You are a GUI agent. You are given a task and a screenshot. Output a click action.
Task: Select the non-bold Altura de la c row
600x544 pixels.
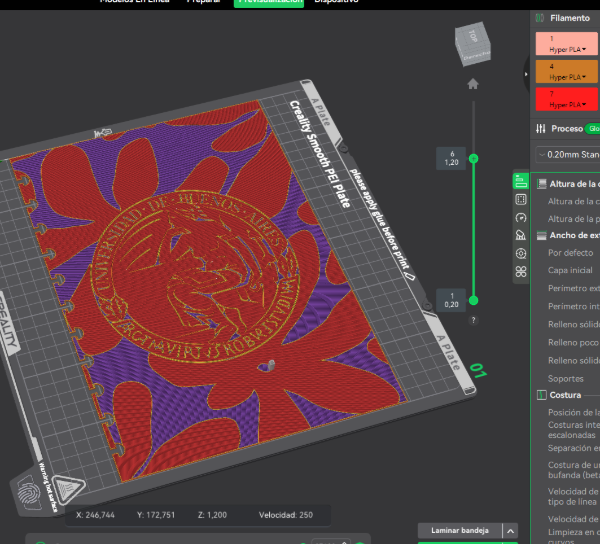pyautogui.click(x=573, y=202)
